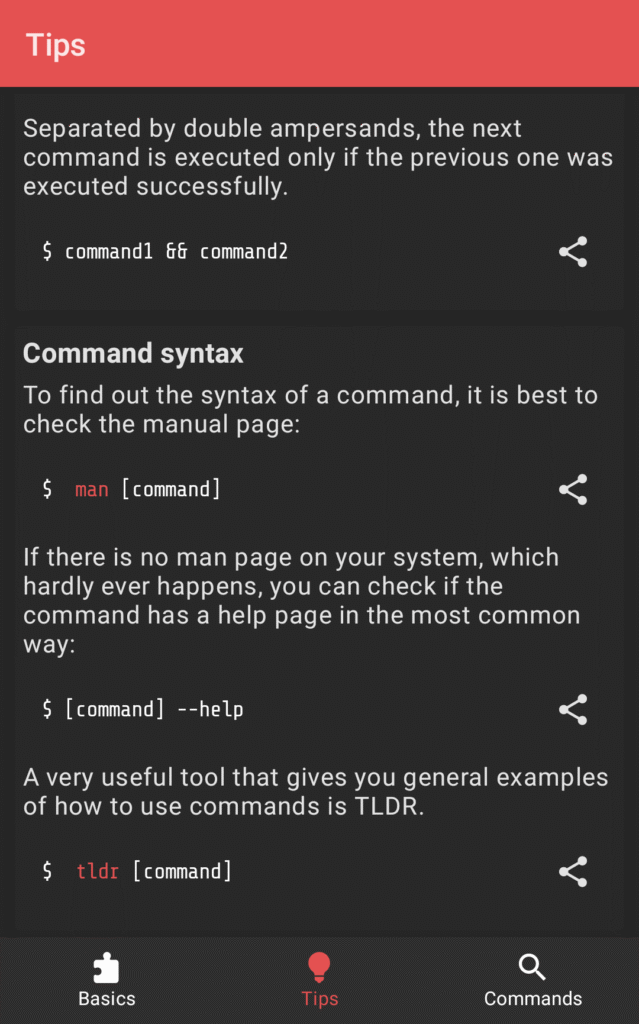This screenshot has width=639, height=1024.
Task: Tap the Tips lightbulb icon
Action: coord(319,966)
